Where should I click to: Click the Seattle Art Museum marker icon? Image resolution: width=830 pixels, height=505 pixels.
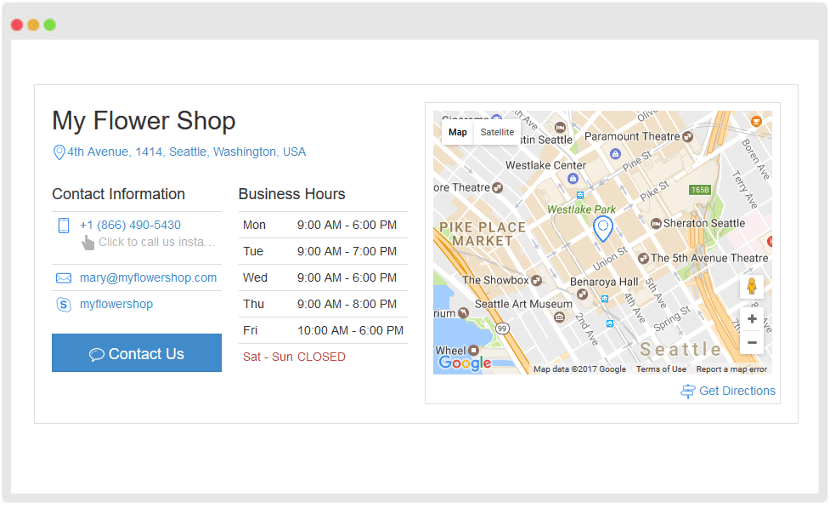pos(559,317)
